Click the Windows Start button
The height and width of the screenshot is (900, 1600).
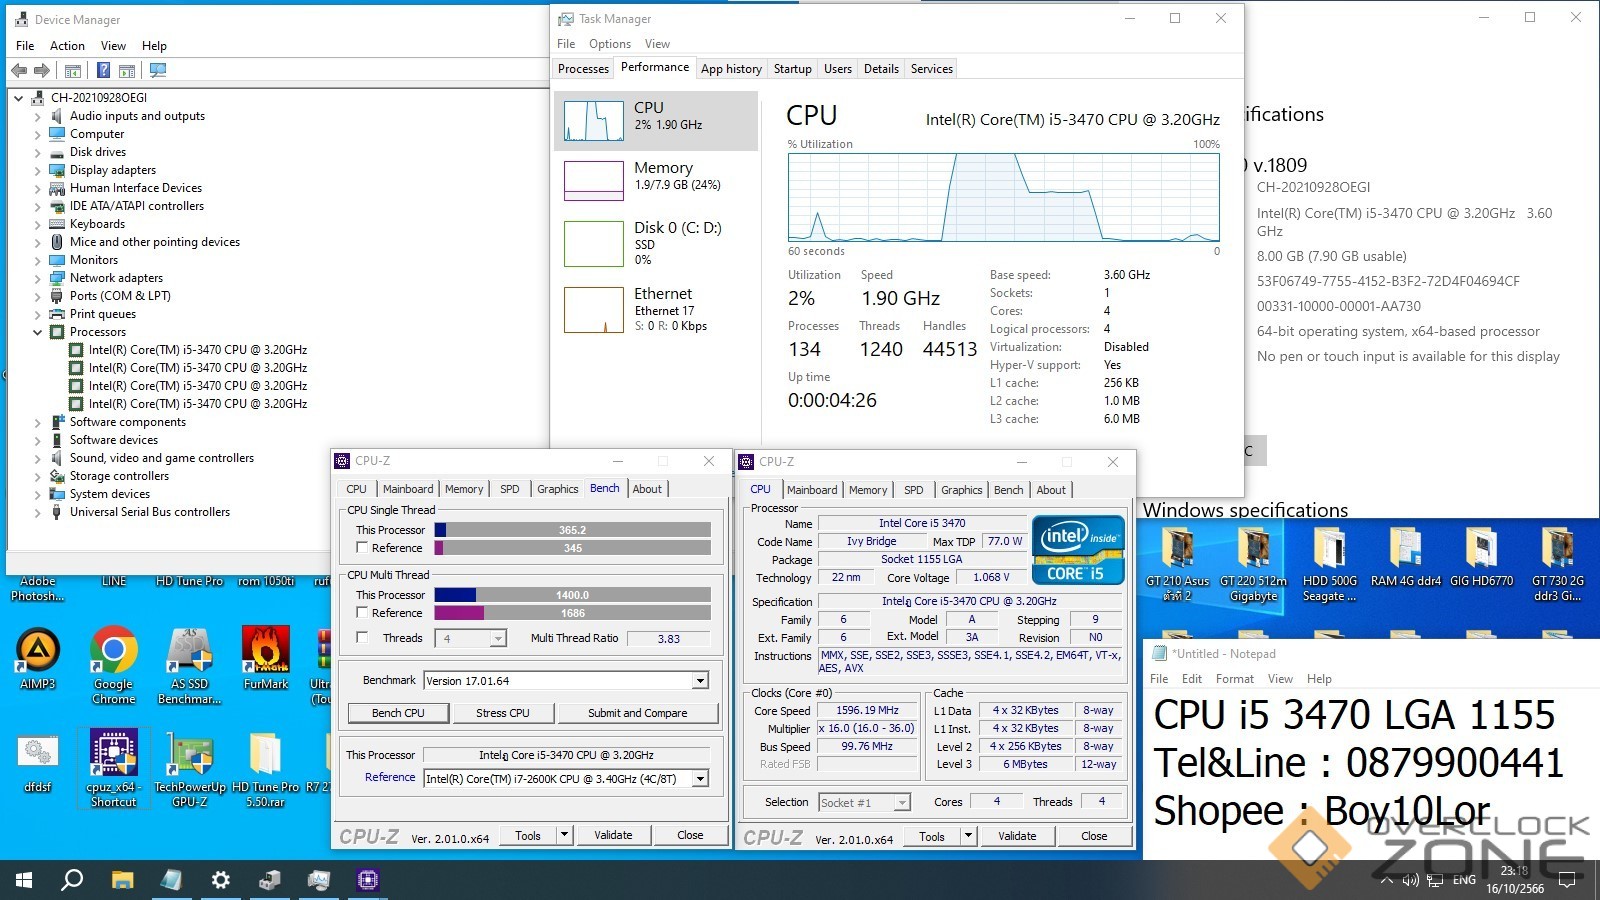(24, 880)
